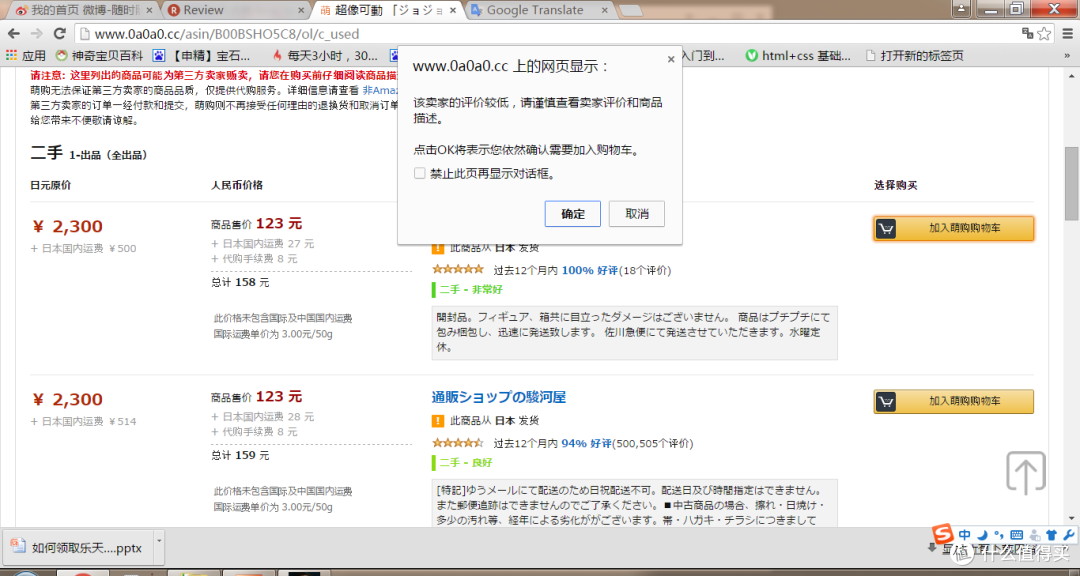
Task: Click the first item's 二手 - 非常好 condition label
Action: pos(471,289)
